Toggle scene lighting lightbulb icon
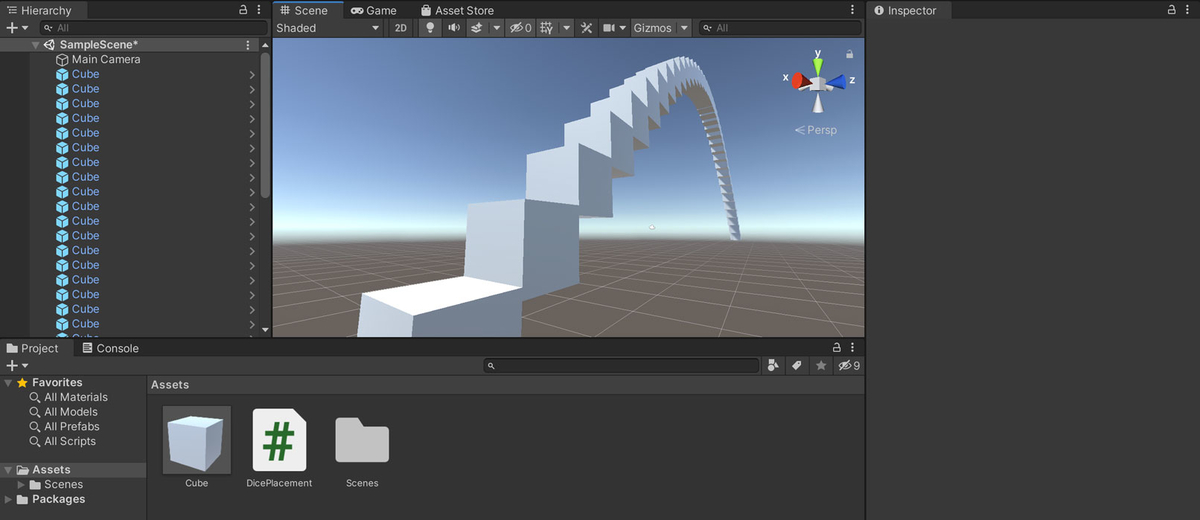 tap(429, 28)
